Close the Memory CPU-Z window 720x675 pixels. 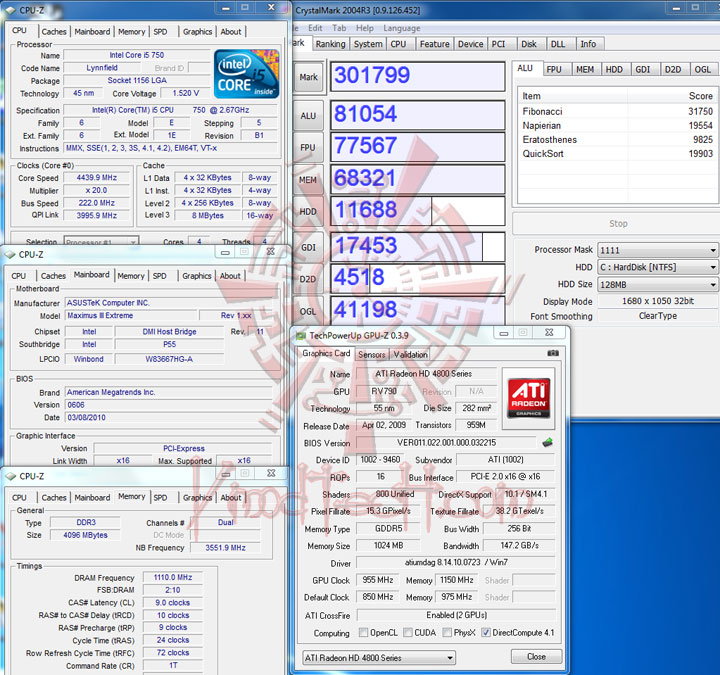(x=271, y=473)
